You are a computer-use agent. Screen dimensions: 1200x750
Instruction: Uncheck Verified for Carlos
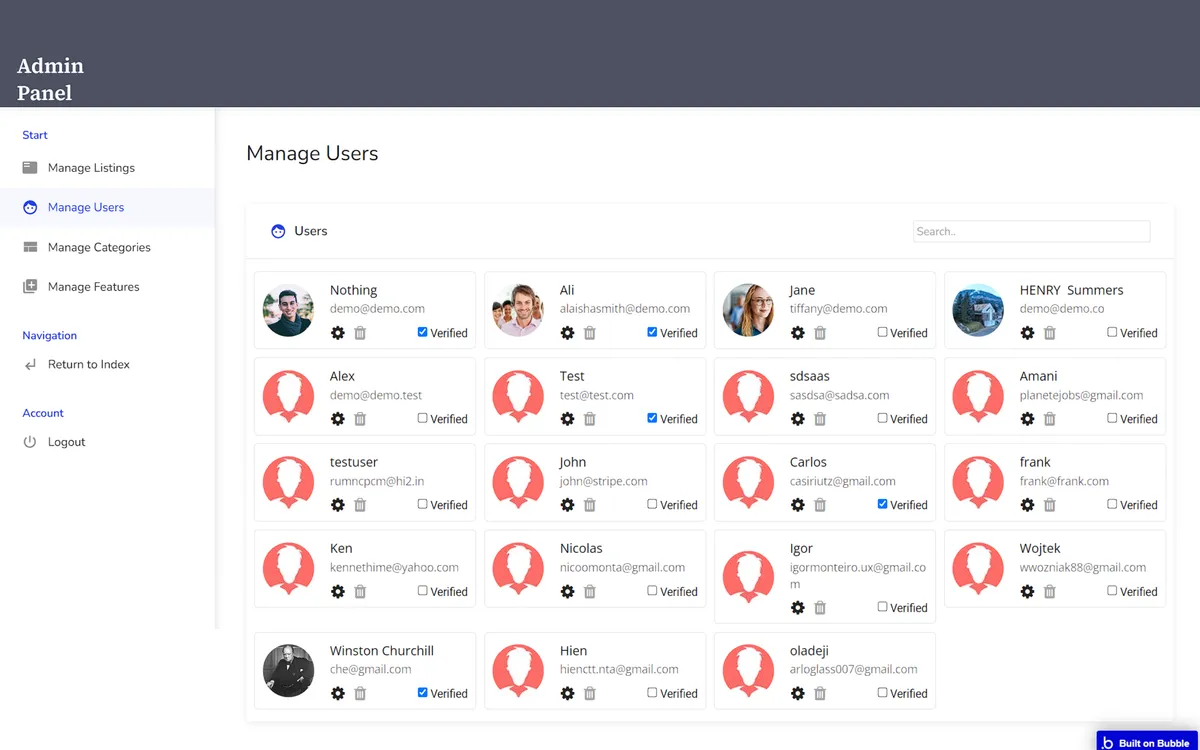point(882,504)
